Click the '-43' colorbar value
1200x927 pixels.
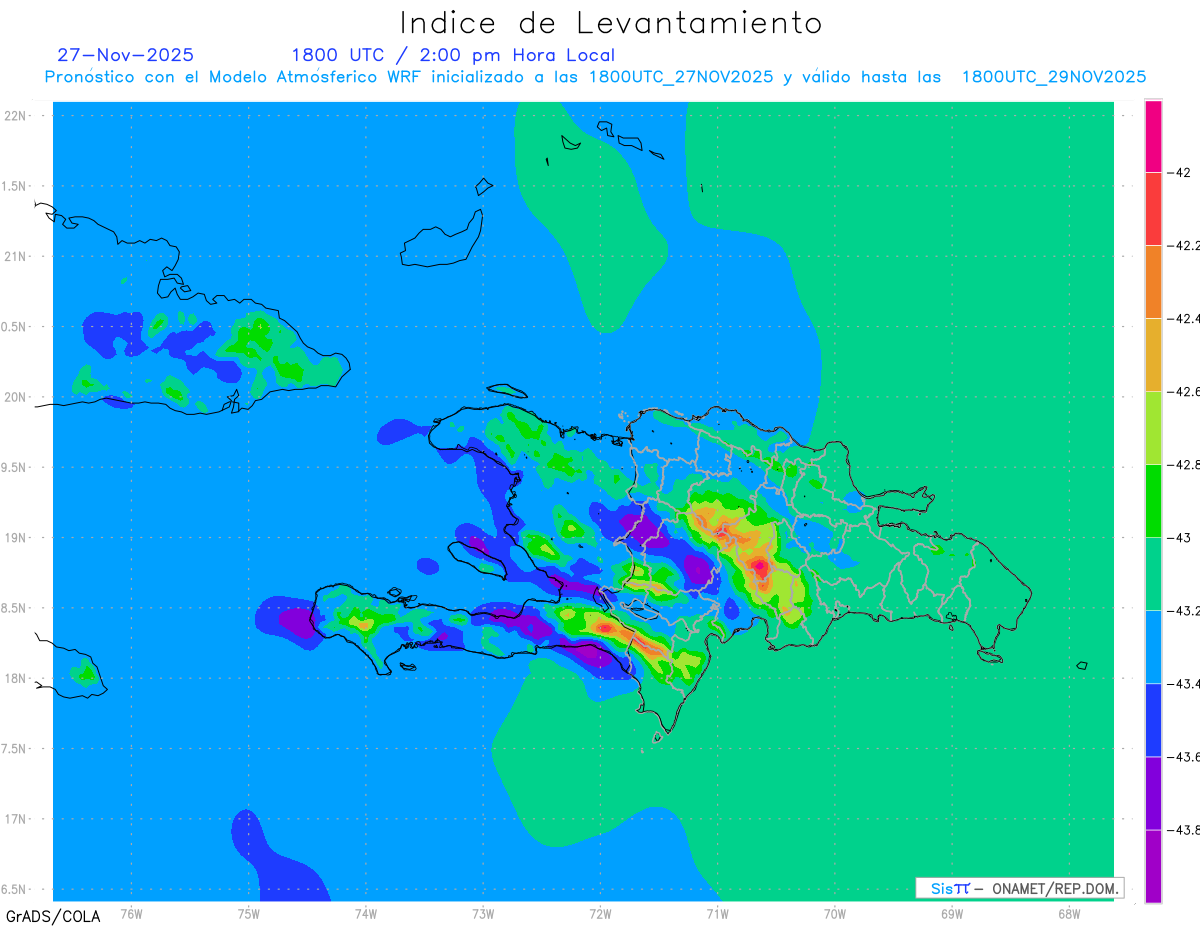point(1181,537)
